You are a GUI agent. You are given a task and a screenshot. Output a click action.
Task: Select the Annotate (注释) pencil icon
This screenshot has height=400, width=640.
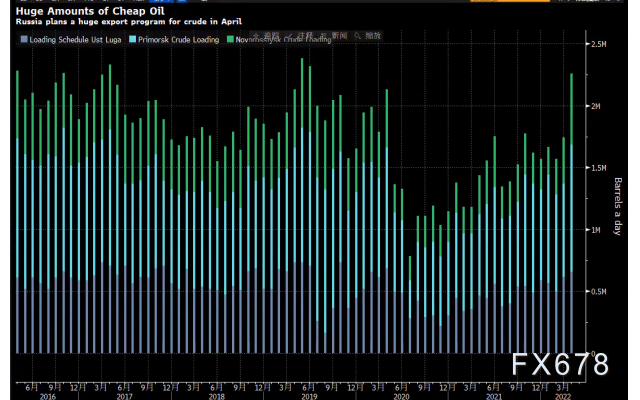(x=291, y=36)
